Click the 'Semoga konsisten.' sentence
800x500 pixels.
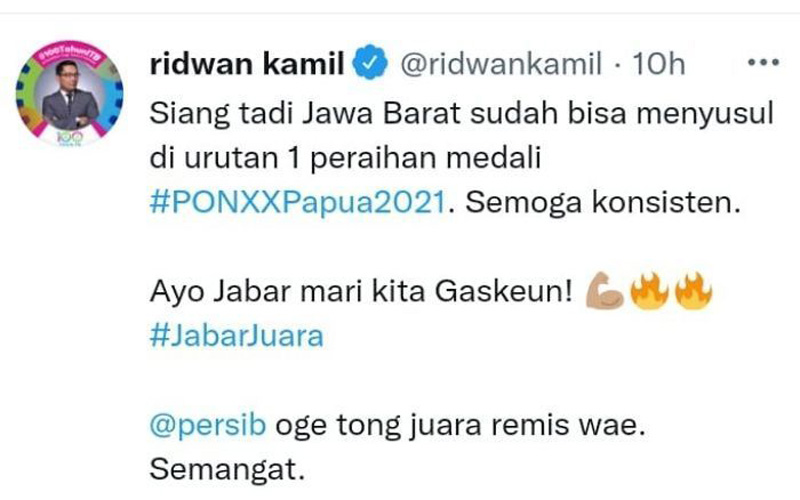(603, 203)
